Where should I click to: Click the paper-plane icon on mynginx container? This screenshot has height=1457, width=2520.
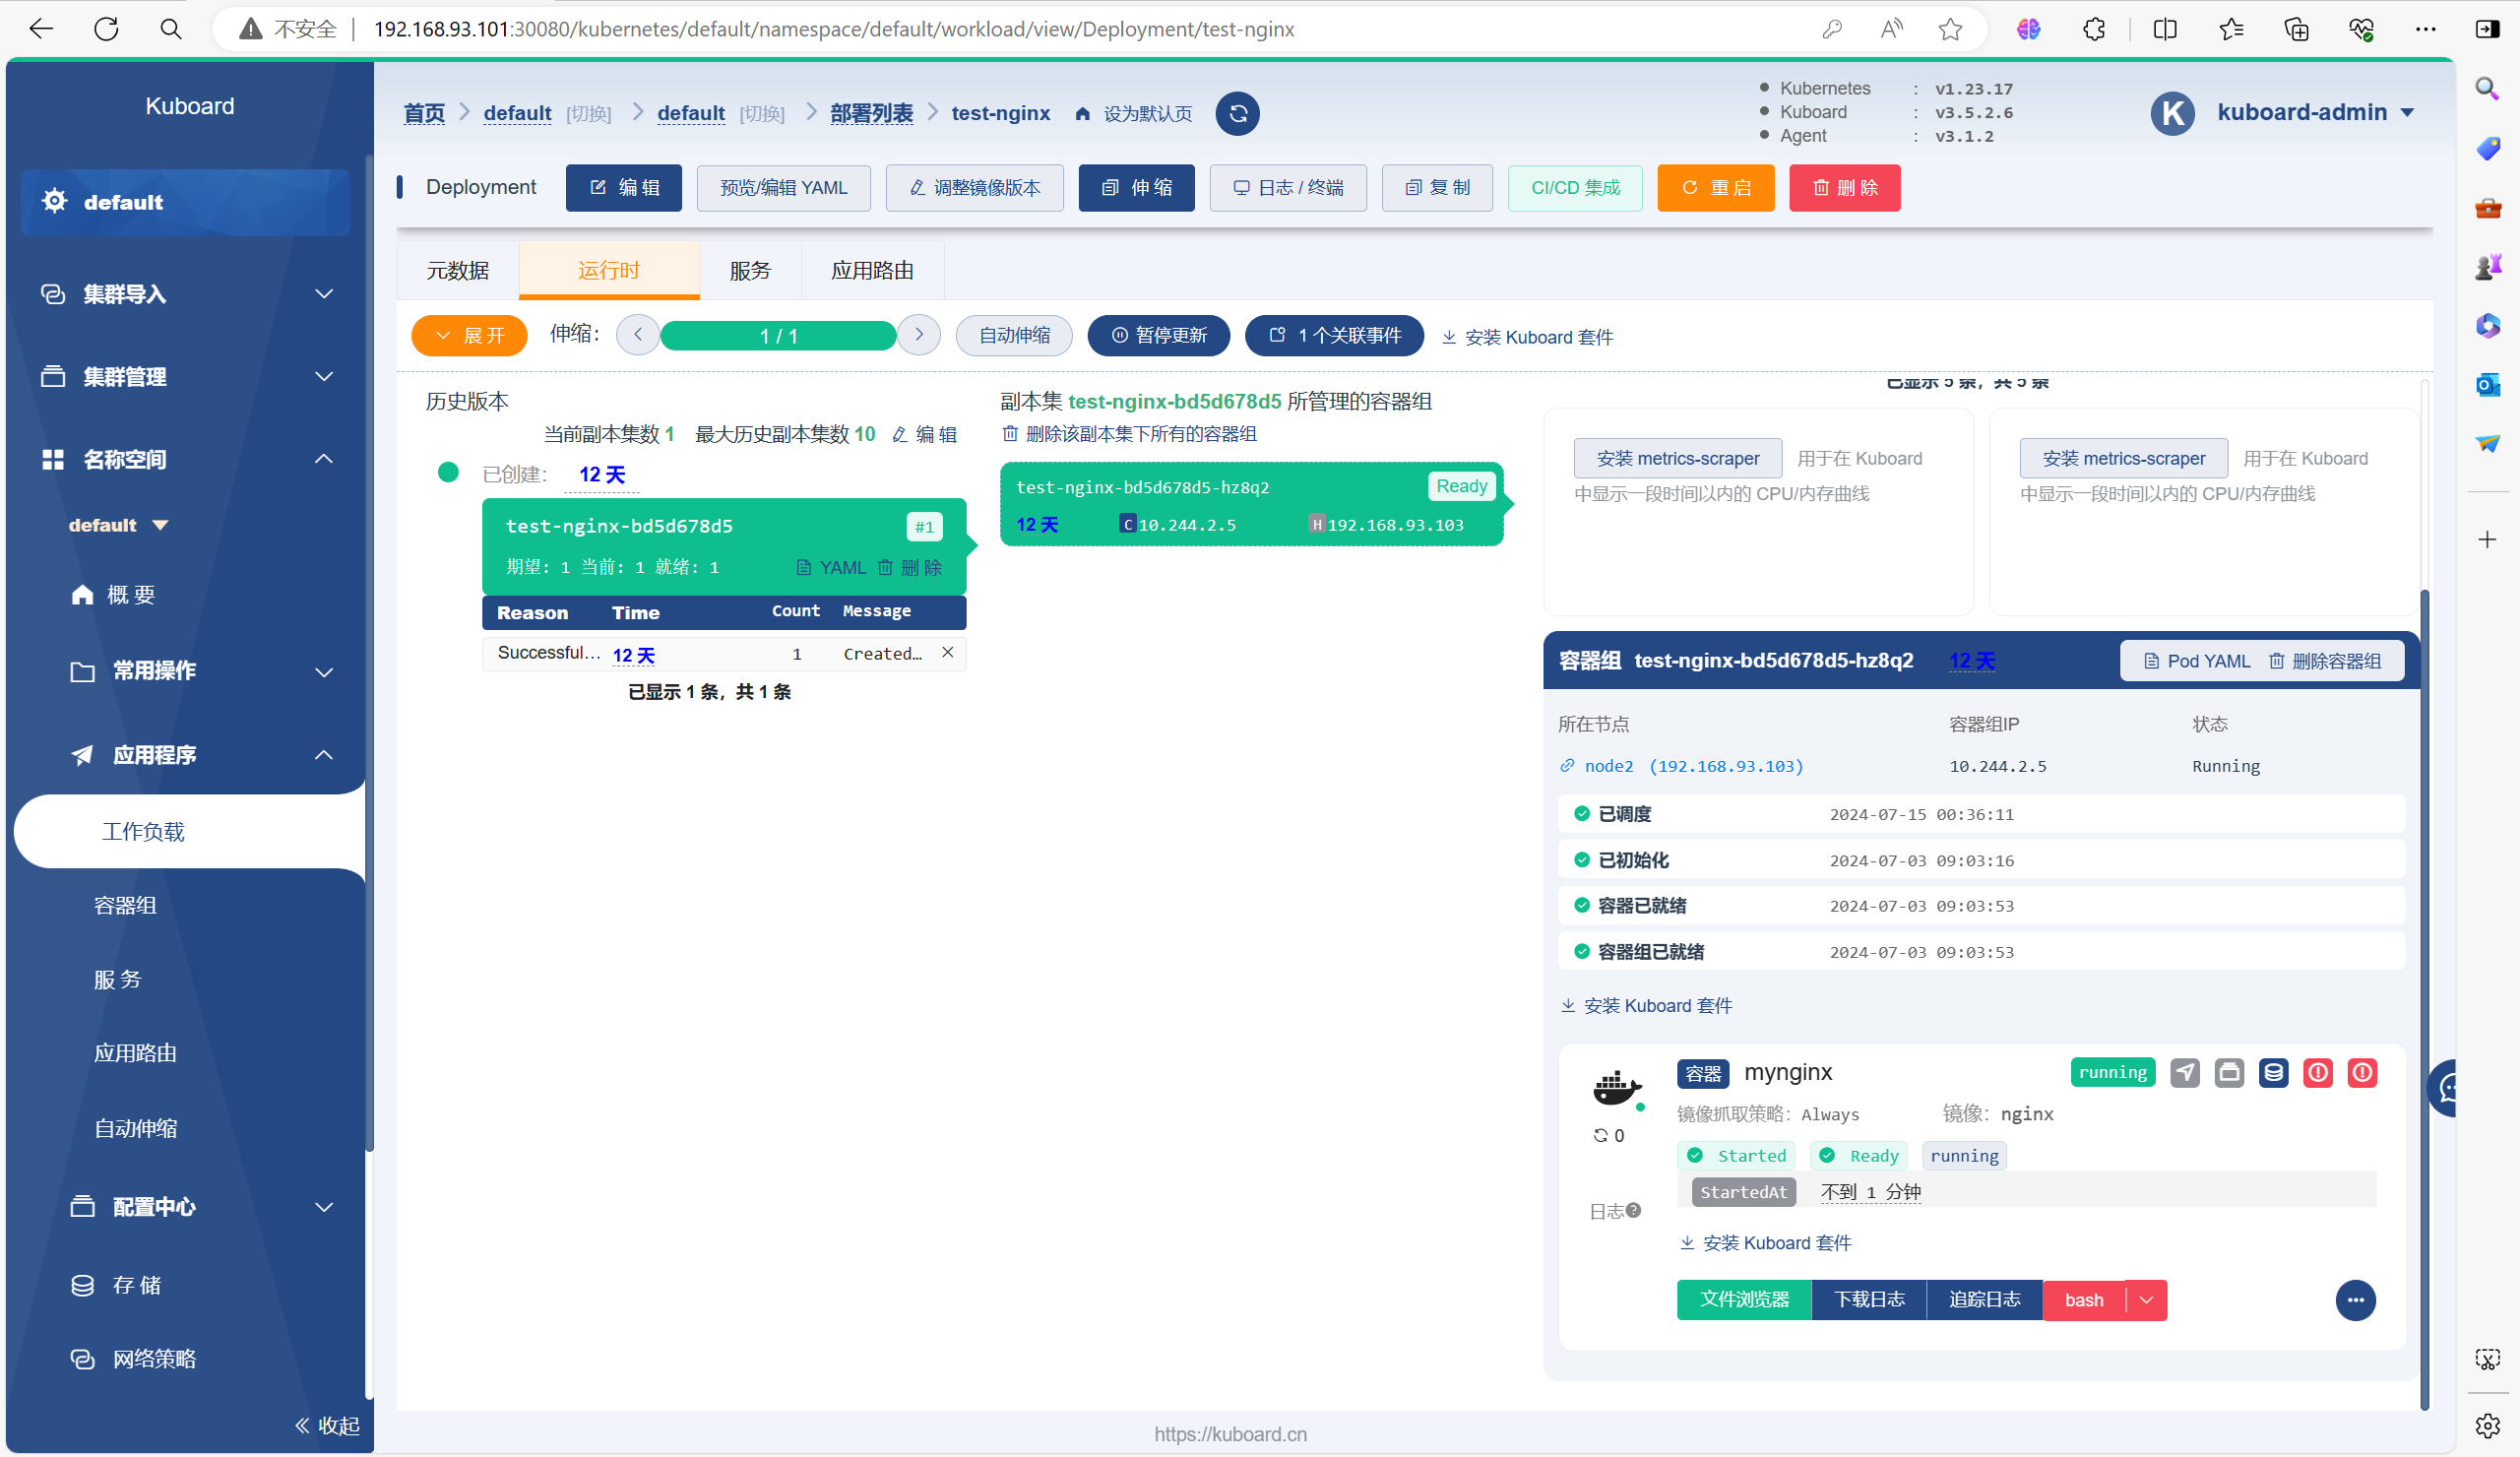(x=2185, y=1073)
